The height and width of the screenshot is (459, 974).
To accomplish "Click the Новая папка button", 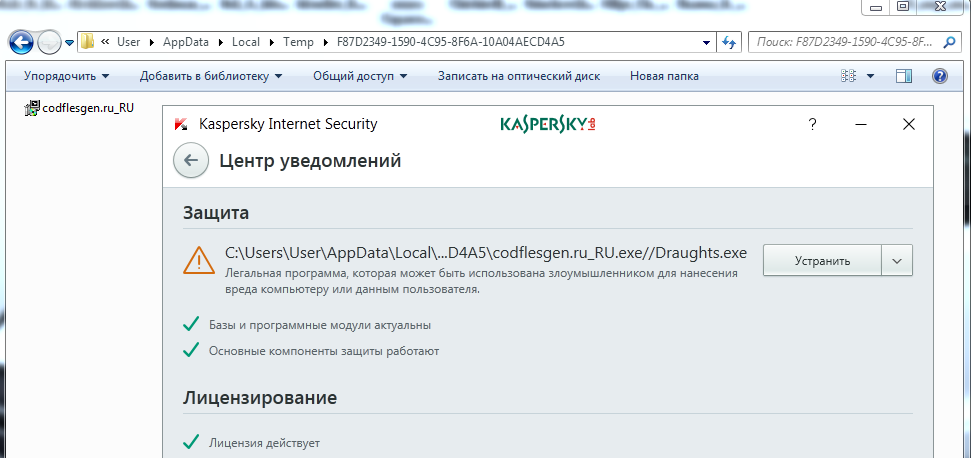I will 664,76.
